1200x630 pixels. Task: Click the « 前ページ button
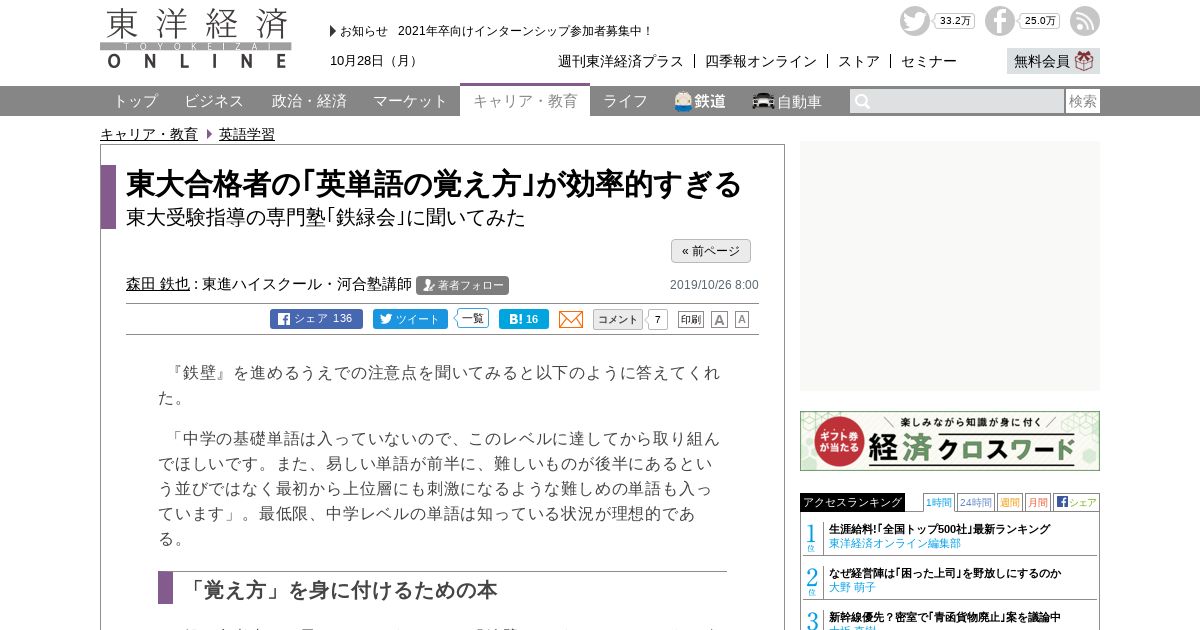point(711,251)
